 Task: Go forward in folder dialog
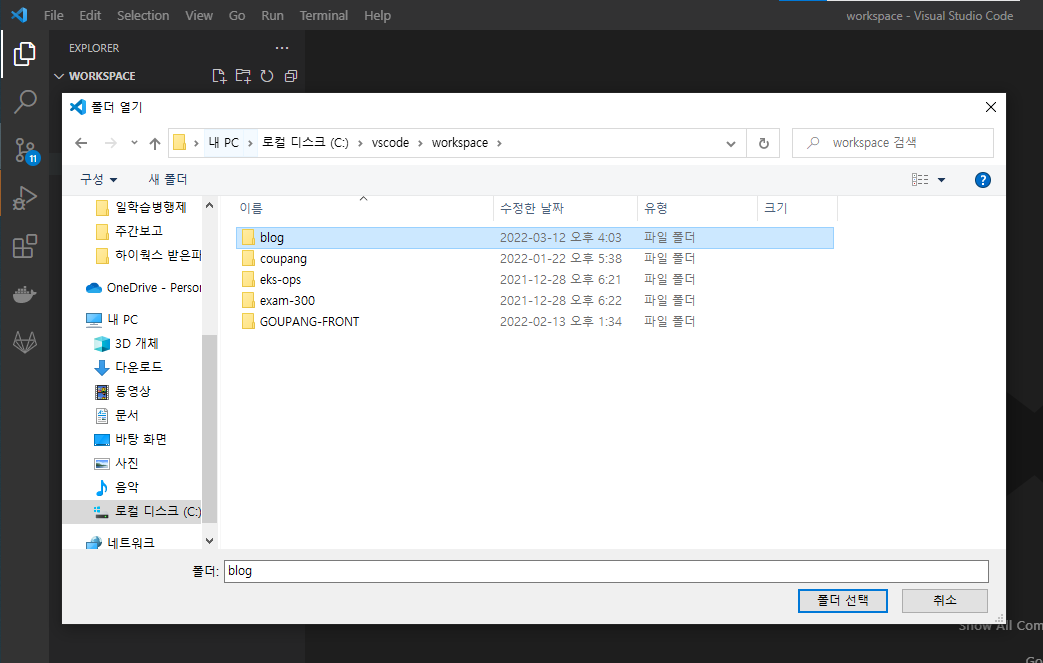pos(110,143)
